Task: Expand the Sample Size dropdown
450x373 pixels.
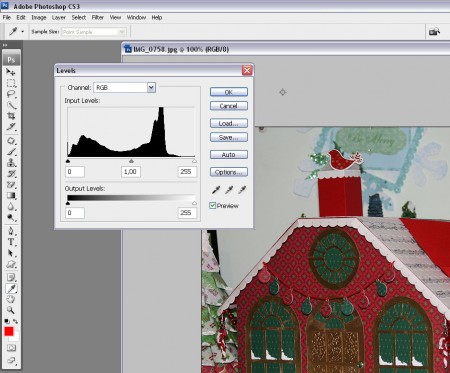Action: tap(94, 32)
